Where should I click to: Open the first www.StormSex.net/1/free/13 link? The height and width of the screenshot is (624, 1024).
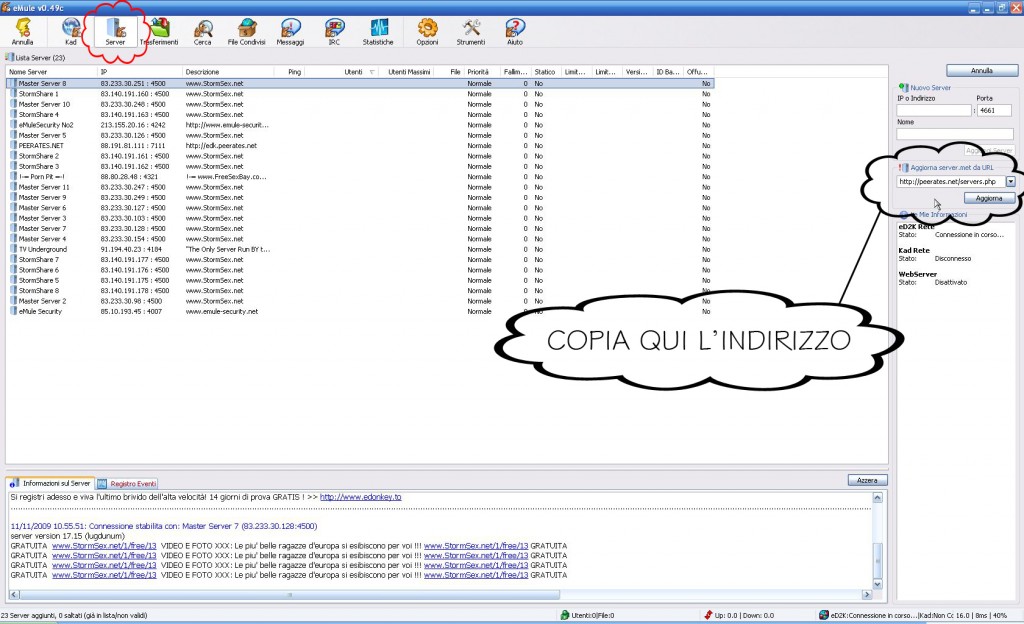(104, 546)
